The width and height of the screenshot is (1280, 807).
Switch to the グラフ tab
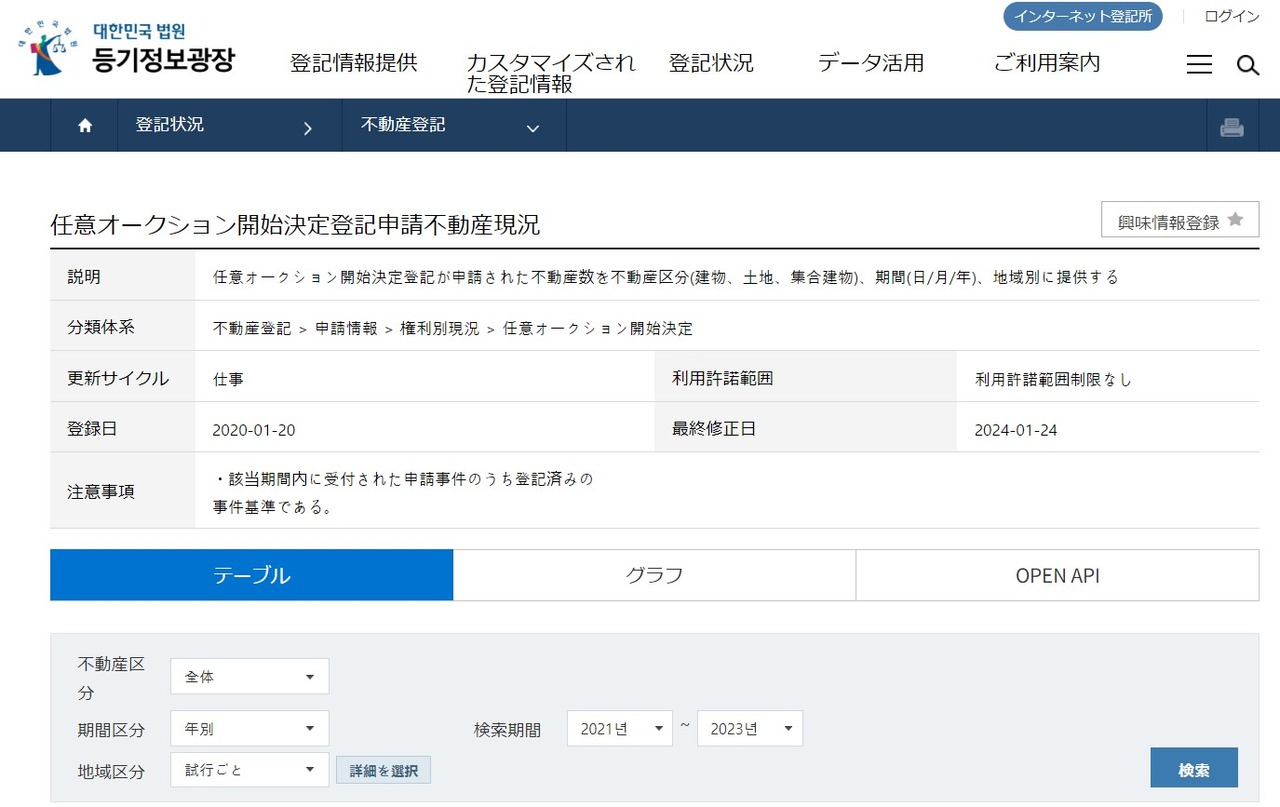[x=654, y=575]
